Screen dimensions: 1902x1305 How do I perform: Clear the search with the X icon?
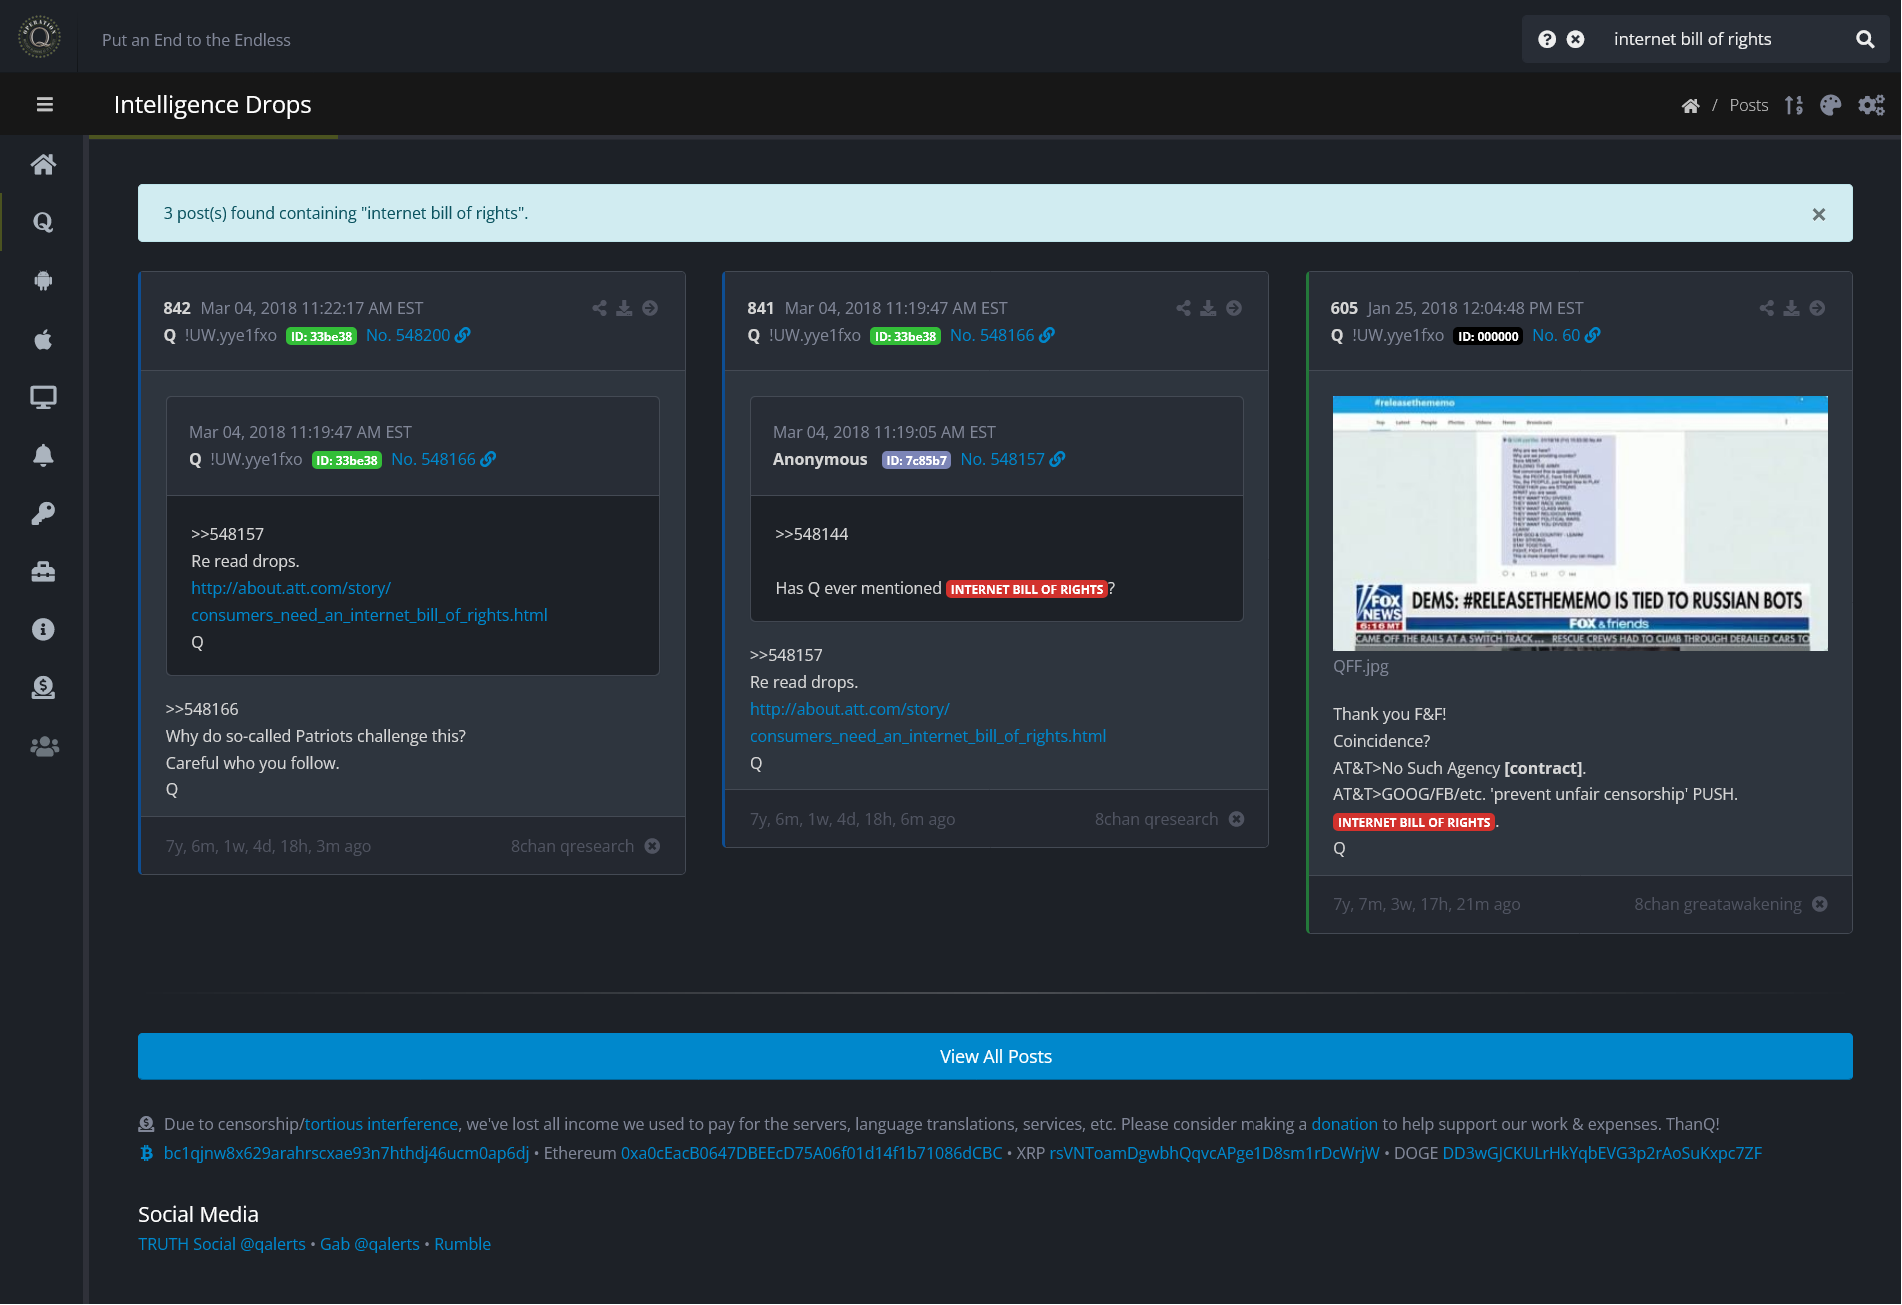(1575, 39)
